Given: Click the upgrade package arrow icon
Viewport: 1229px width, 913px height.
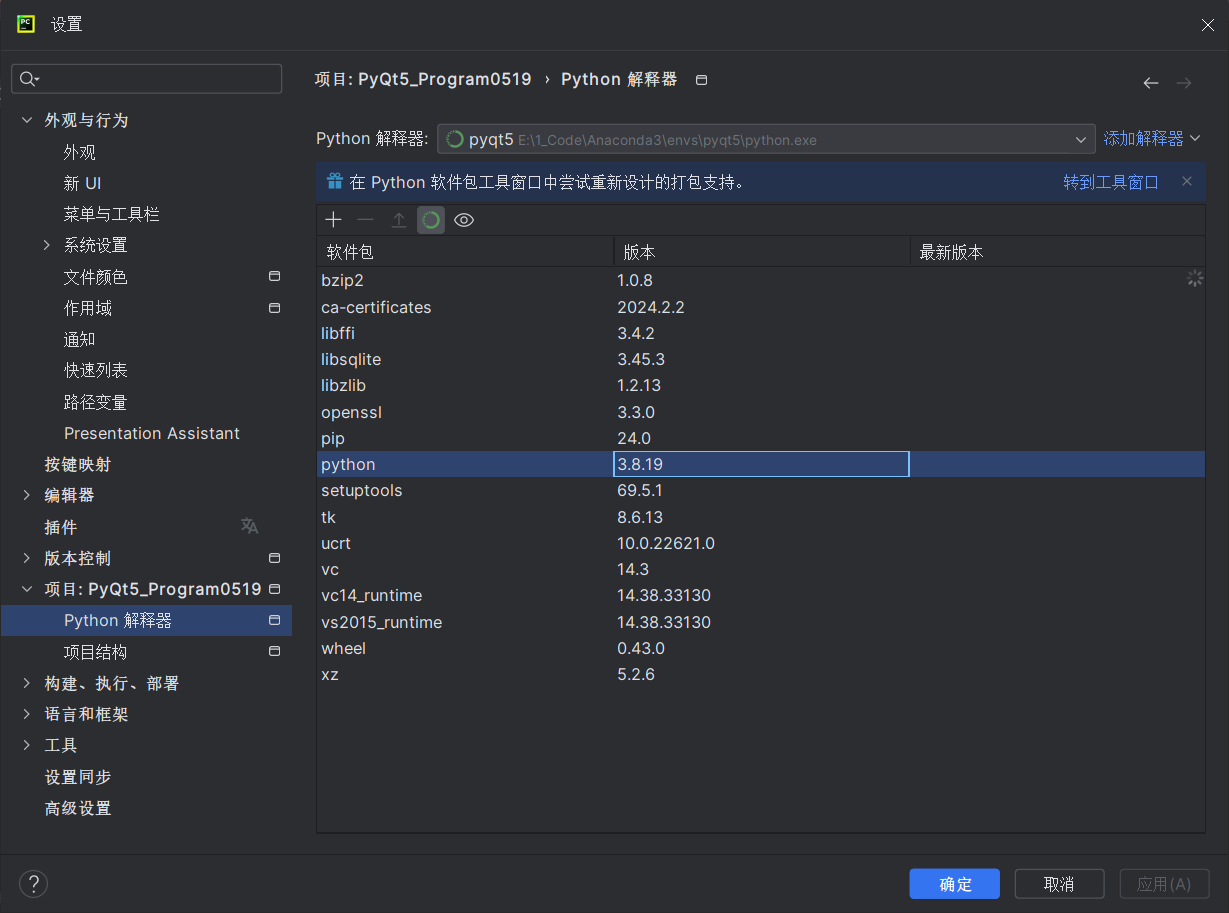Looking at the screenshot, I should [x=399, y=220].
